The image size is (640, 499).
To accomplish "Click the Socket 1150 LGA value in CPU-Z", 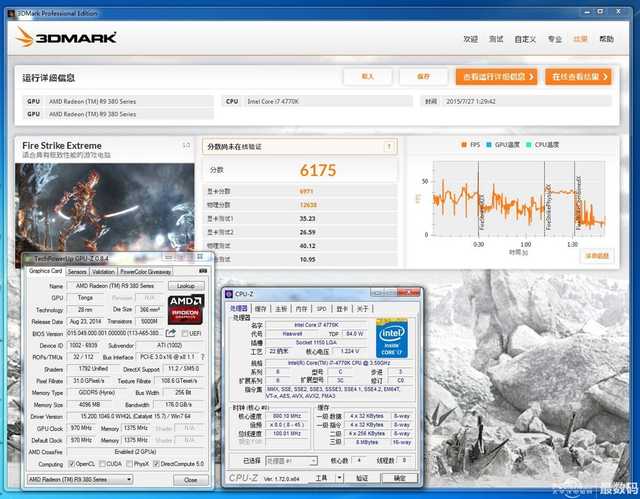I will [x=316, y=342].
